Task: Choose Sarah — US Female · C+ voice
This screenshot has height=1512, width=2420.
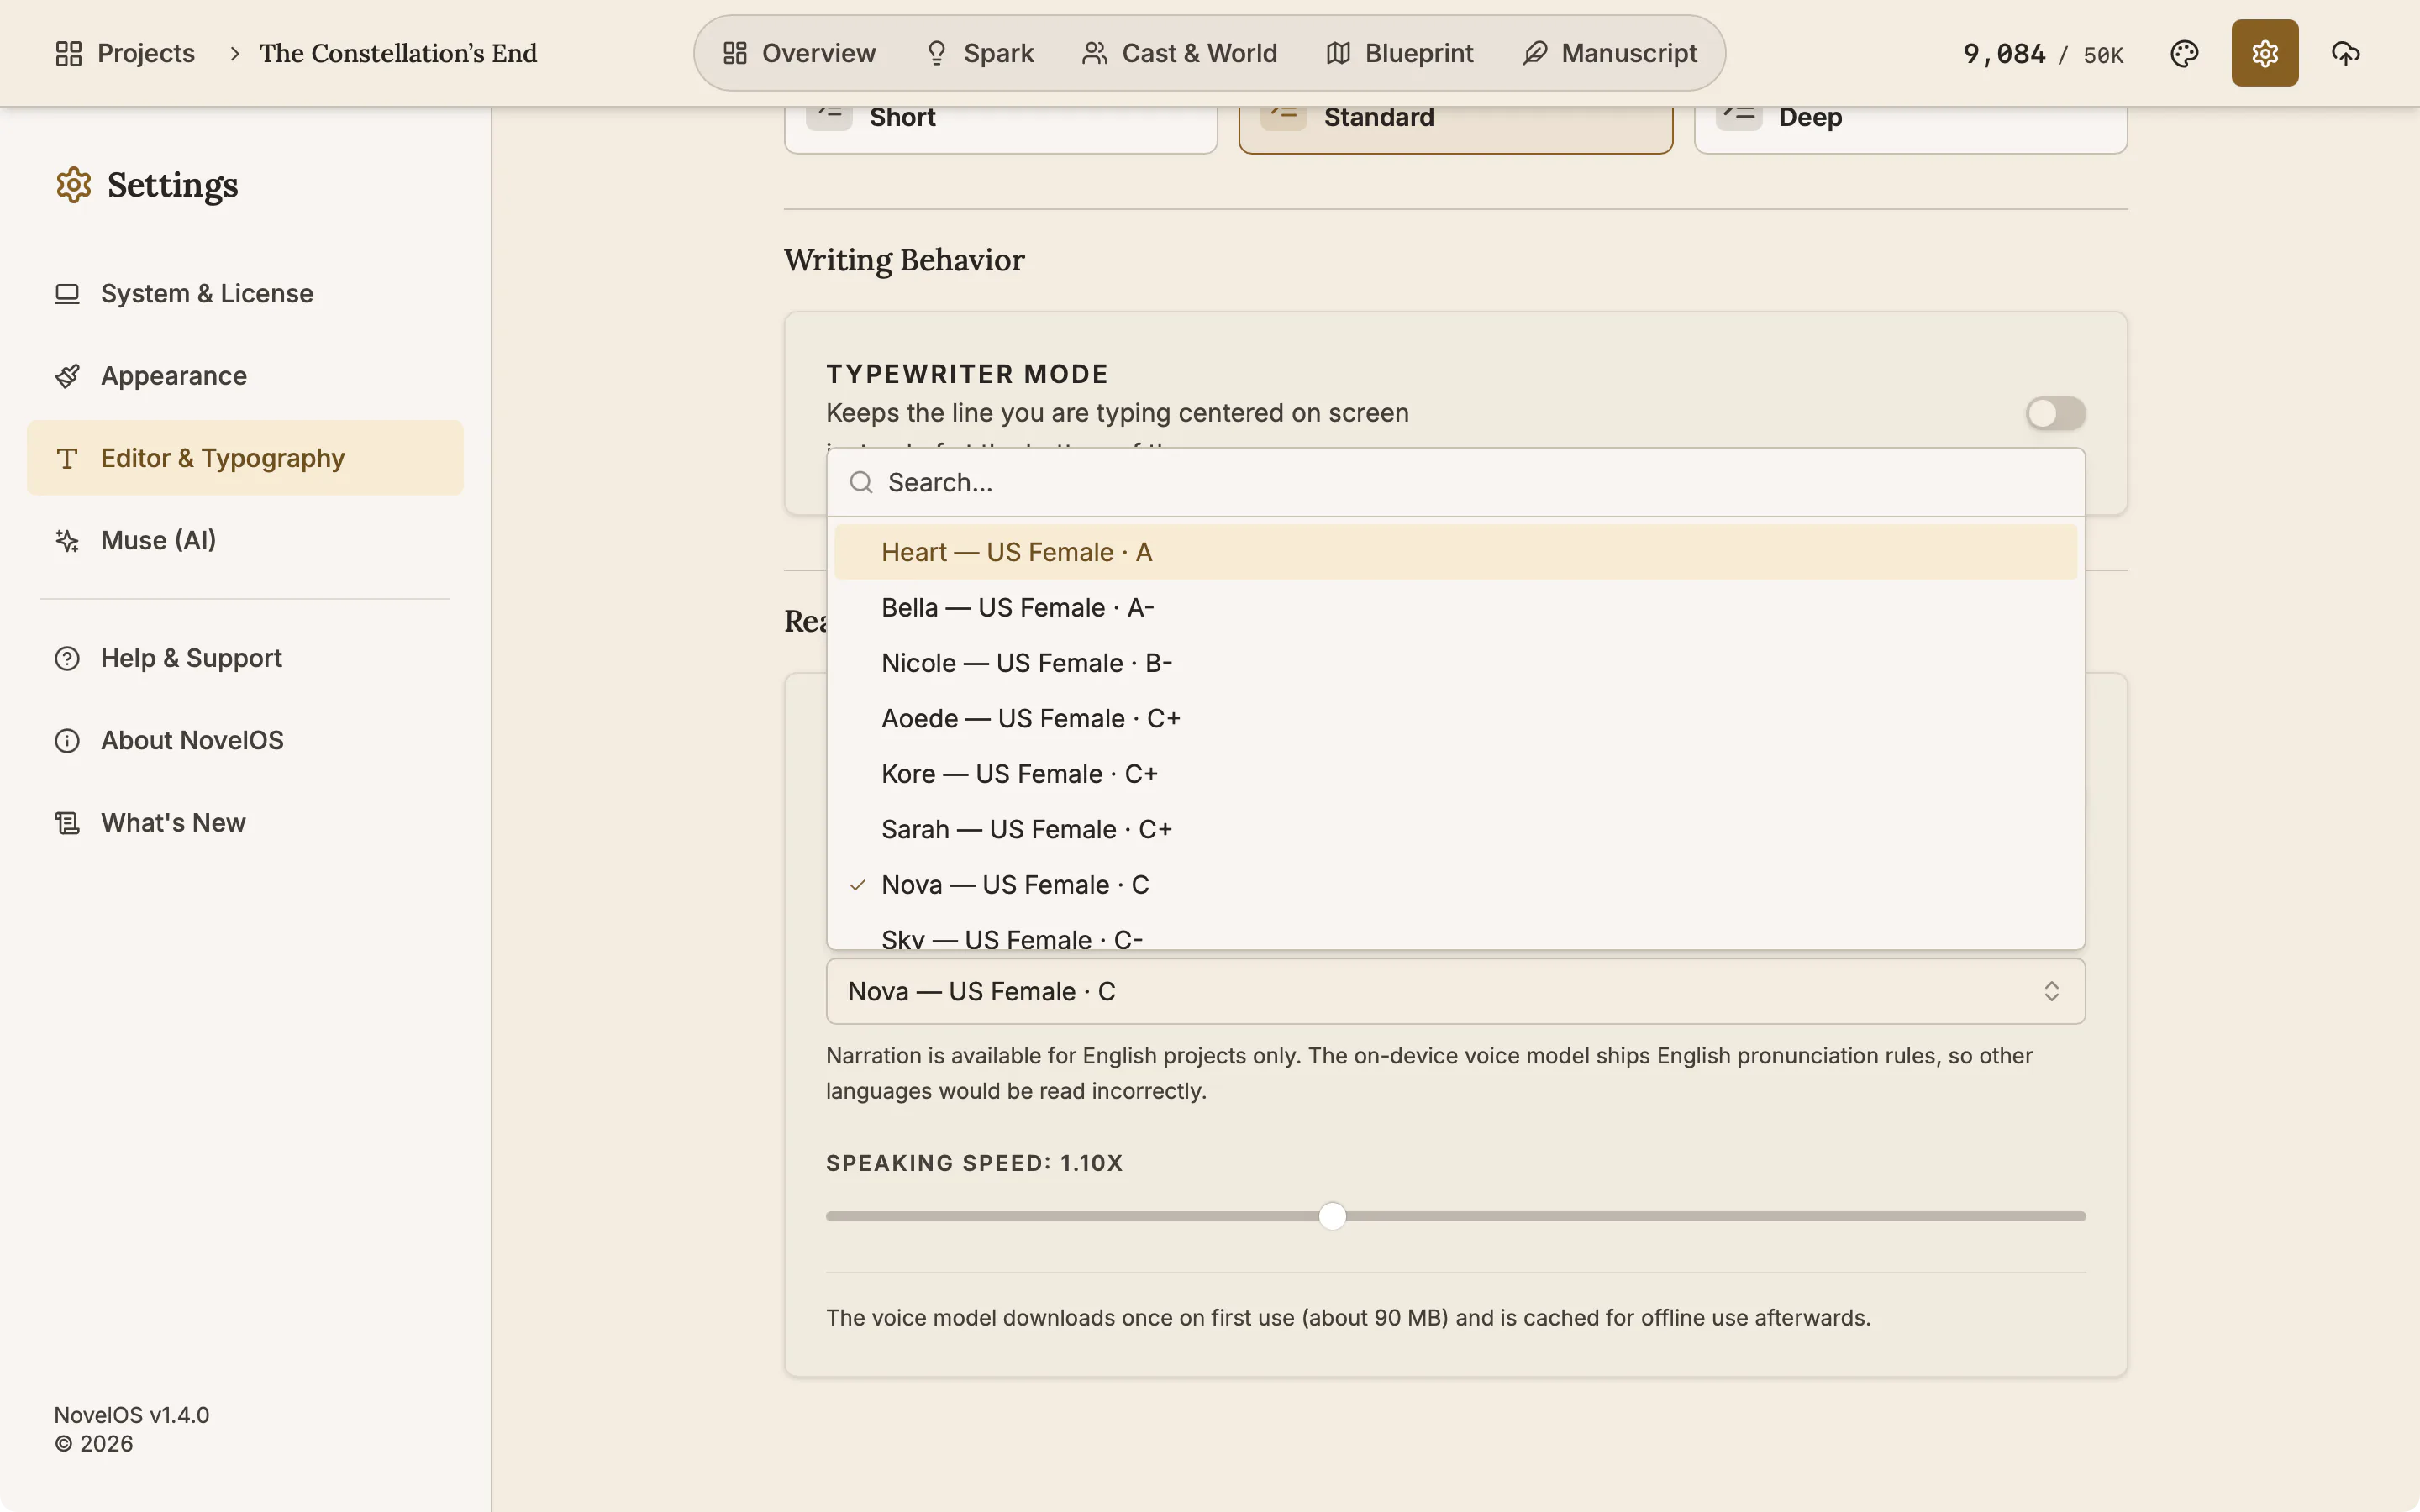Action: click(1455, 830)
